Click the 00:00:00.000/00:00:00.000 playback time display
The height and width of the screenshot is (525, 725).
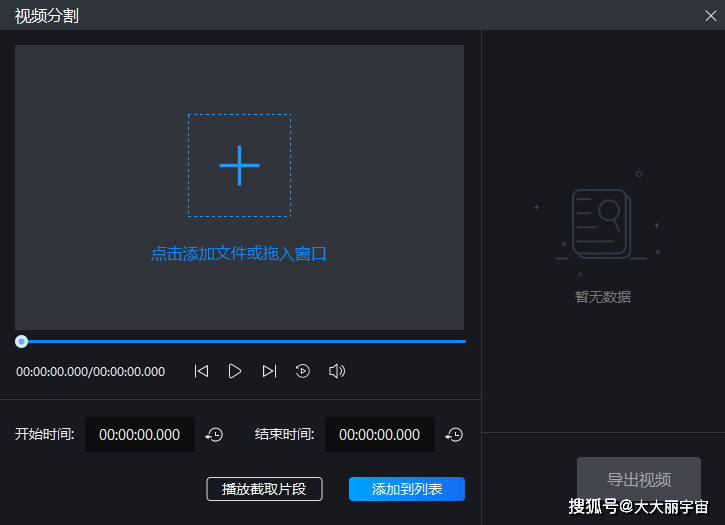coord(90,372)
